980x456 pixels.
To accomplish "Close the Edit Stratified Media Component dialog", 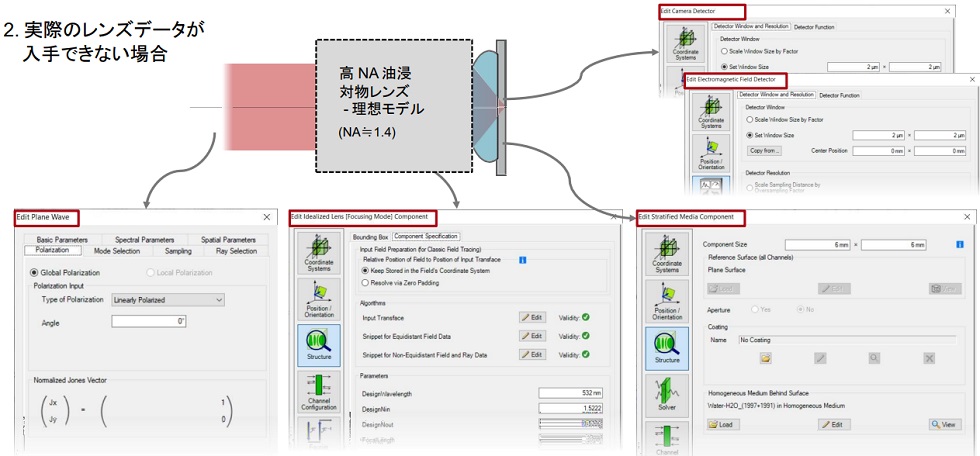I will [968, 217].
